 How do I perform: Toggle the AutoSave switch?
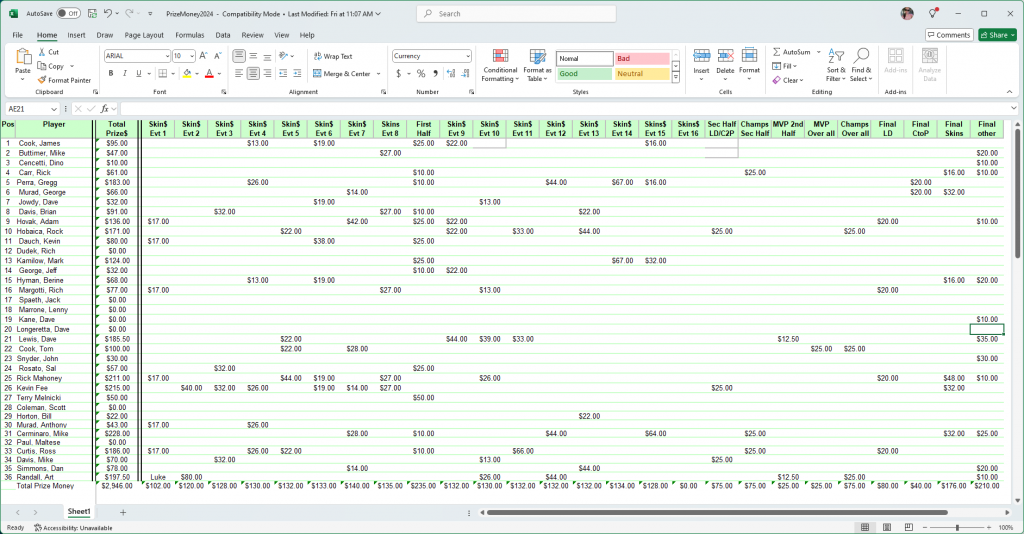tap(68, 14)
